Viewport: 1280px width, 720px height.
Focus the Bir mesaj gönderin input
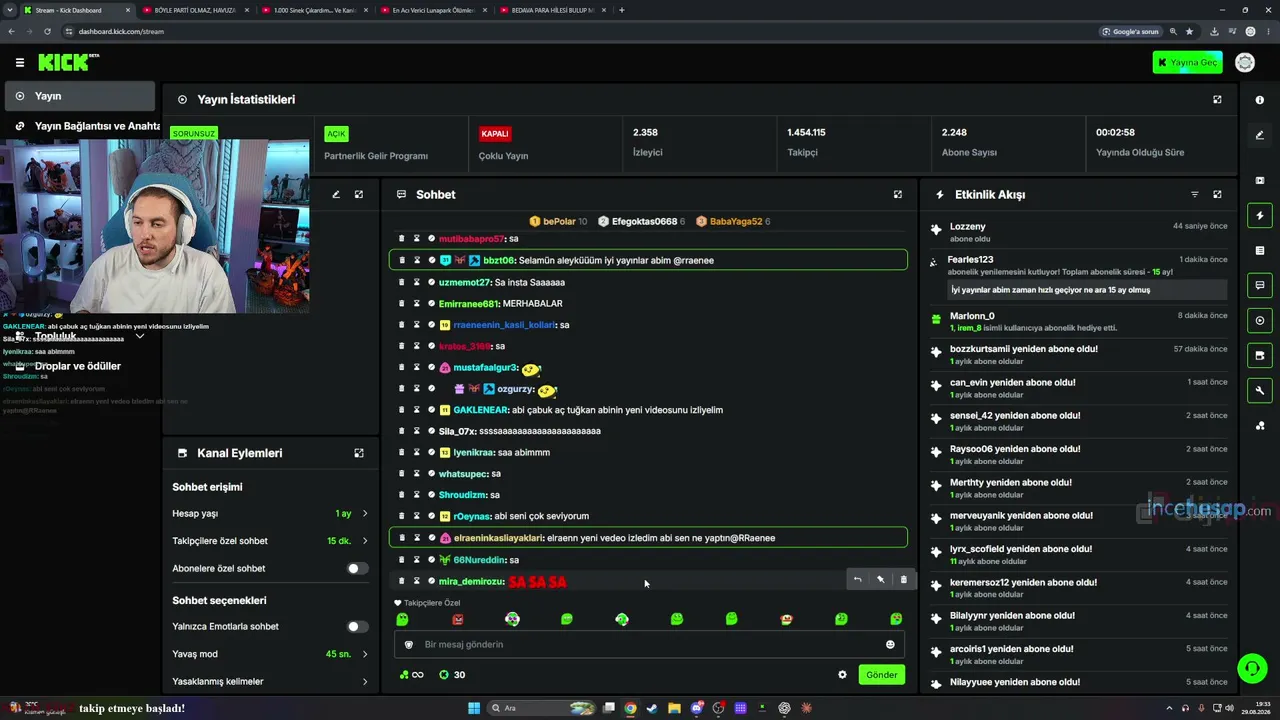tap(649, 645)
